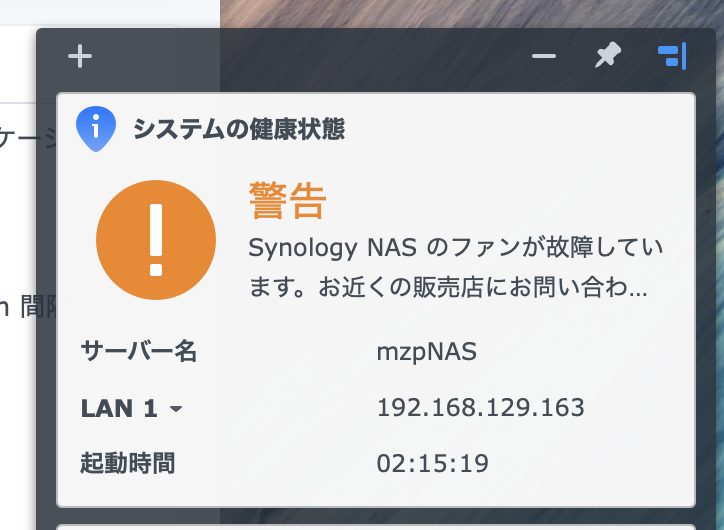
Task: Click the システムの健康状態 widget title
Action: click(239, 129)
